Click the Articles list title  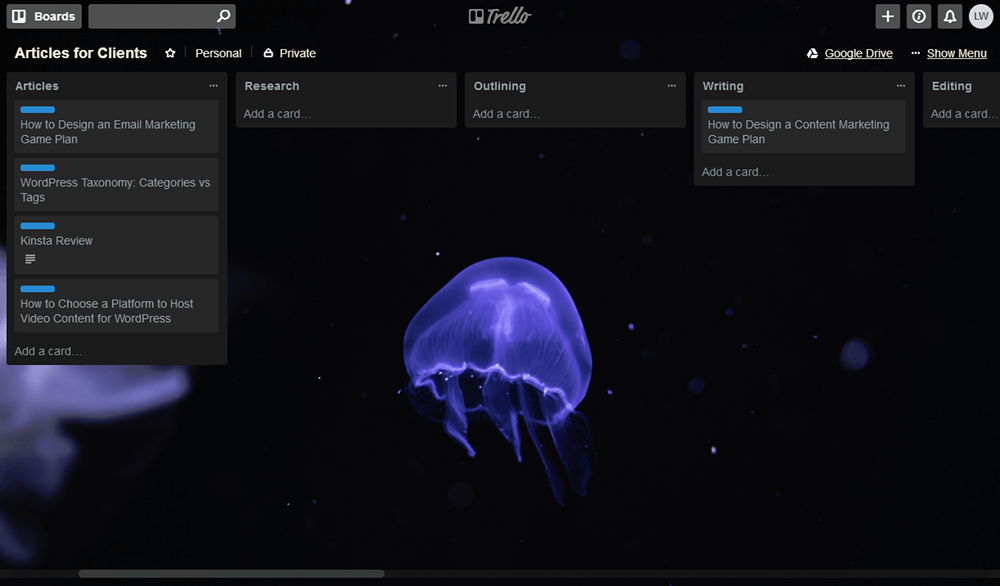coord(37,86)
